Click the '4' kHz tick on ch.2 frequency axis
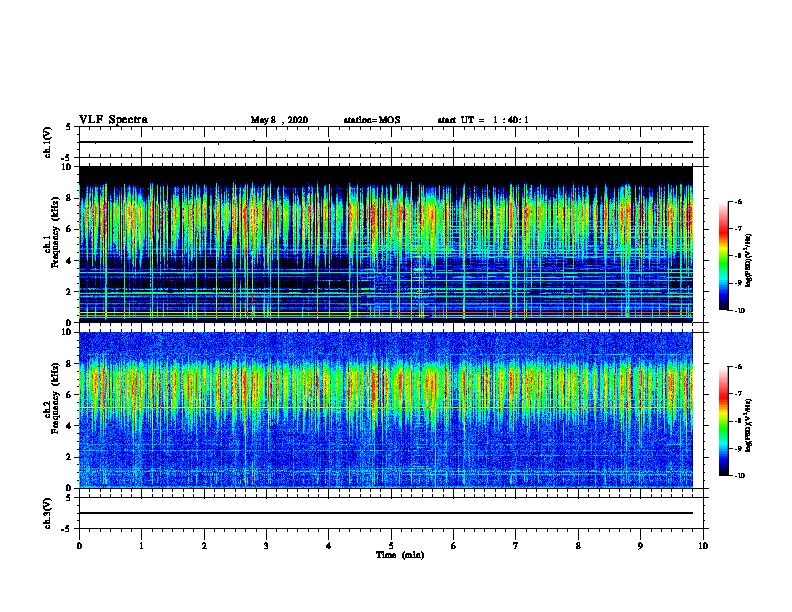 (69, 426)
